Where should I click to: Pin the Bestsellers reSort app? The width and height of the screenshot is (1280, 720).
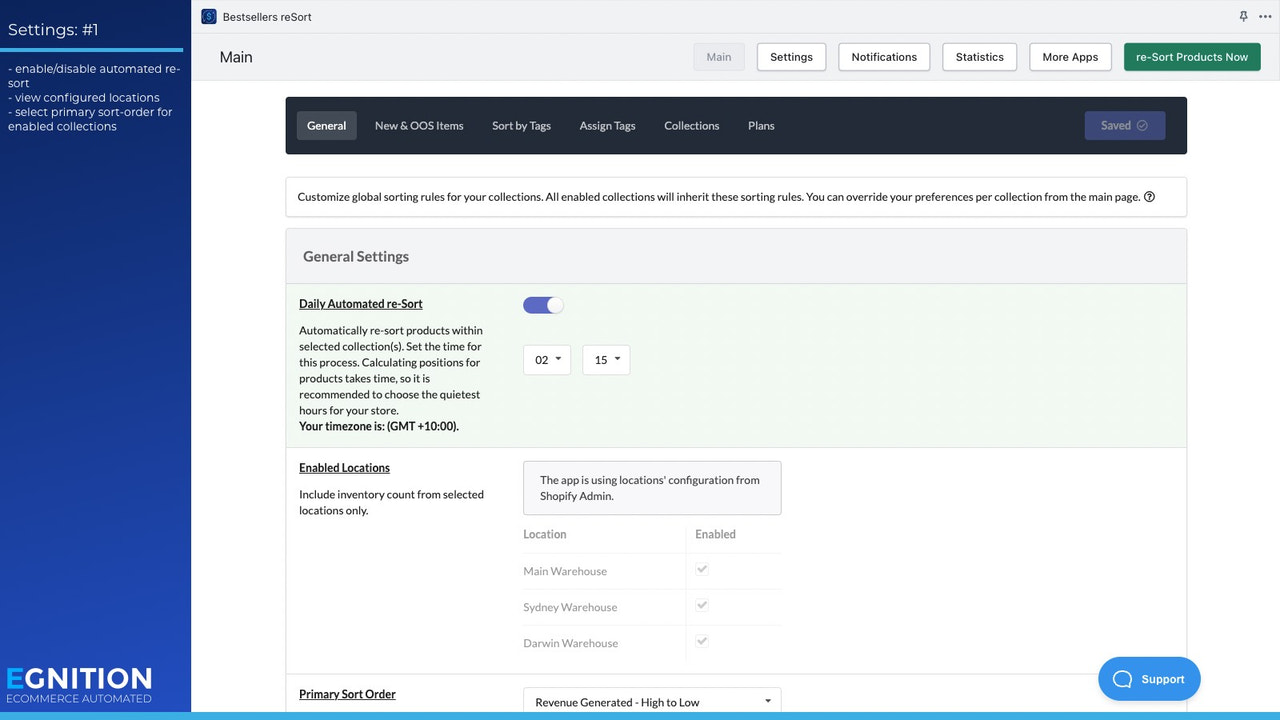tap(1243, 16)
